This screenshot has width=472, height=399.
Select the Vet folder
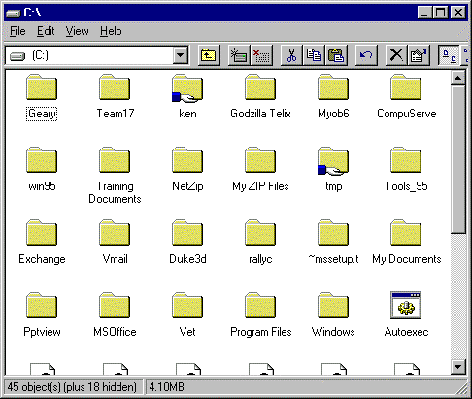coord(187,315)
